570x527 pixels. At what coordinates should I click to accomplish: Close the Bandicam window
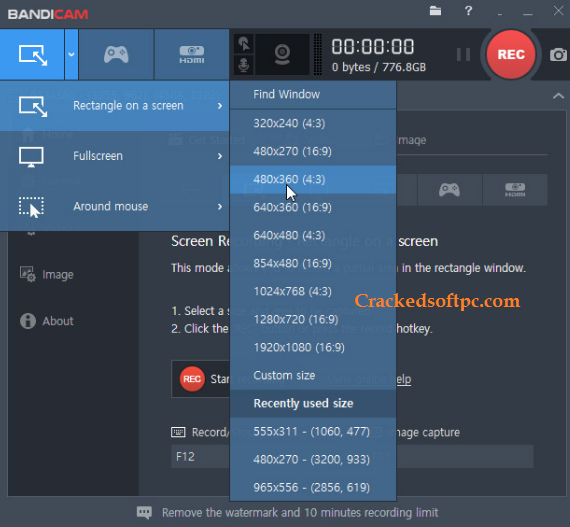558,11
